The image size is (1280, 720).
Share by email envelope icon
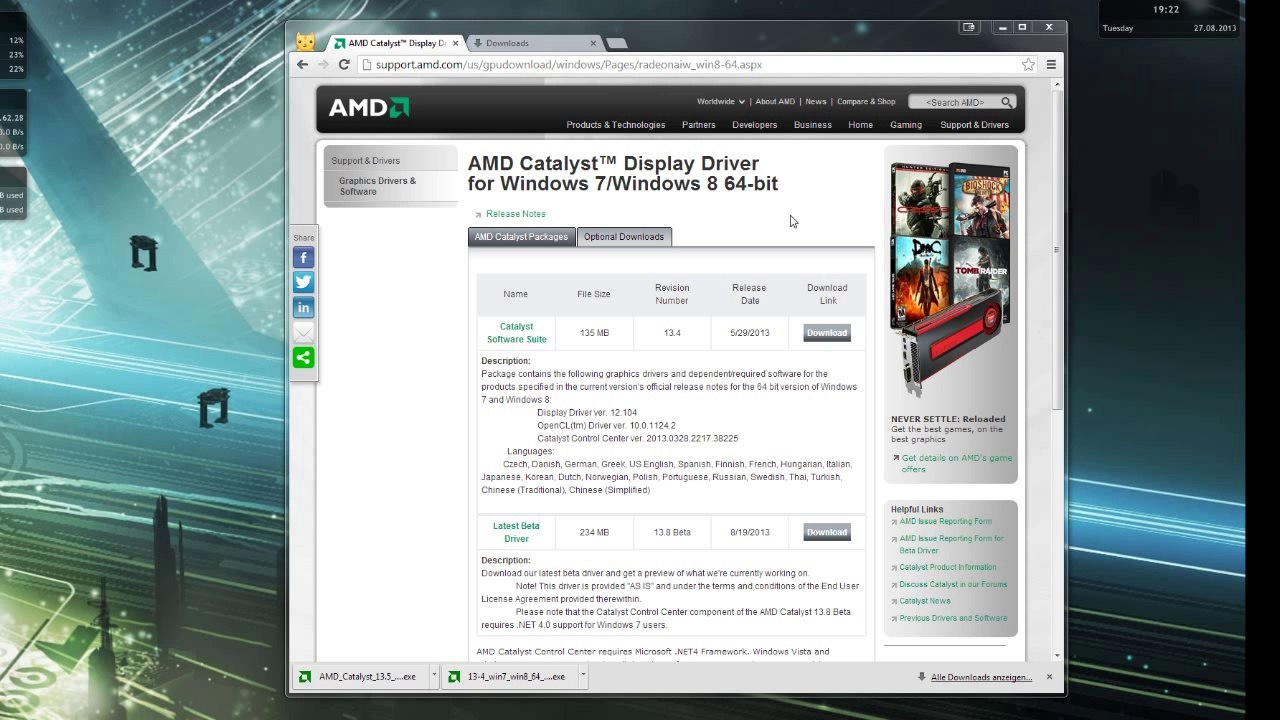coord(303,333)
